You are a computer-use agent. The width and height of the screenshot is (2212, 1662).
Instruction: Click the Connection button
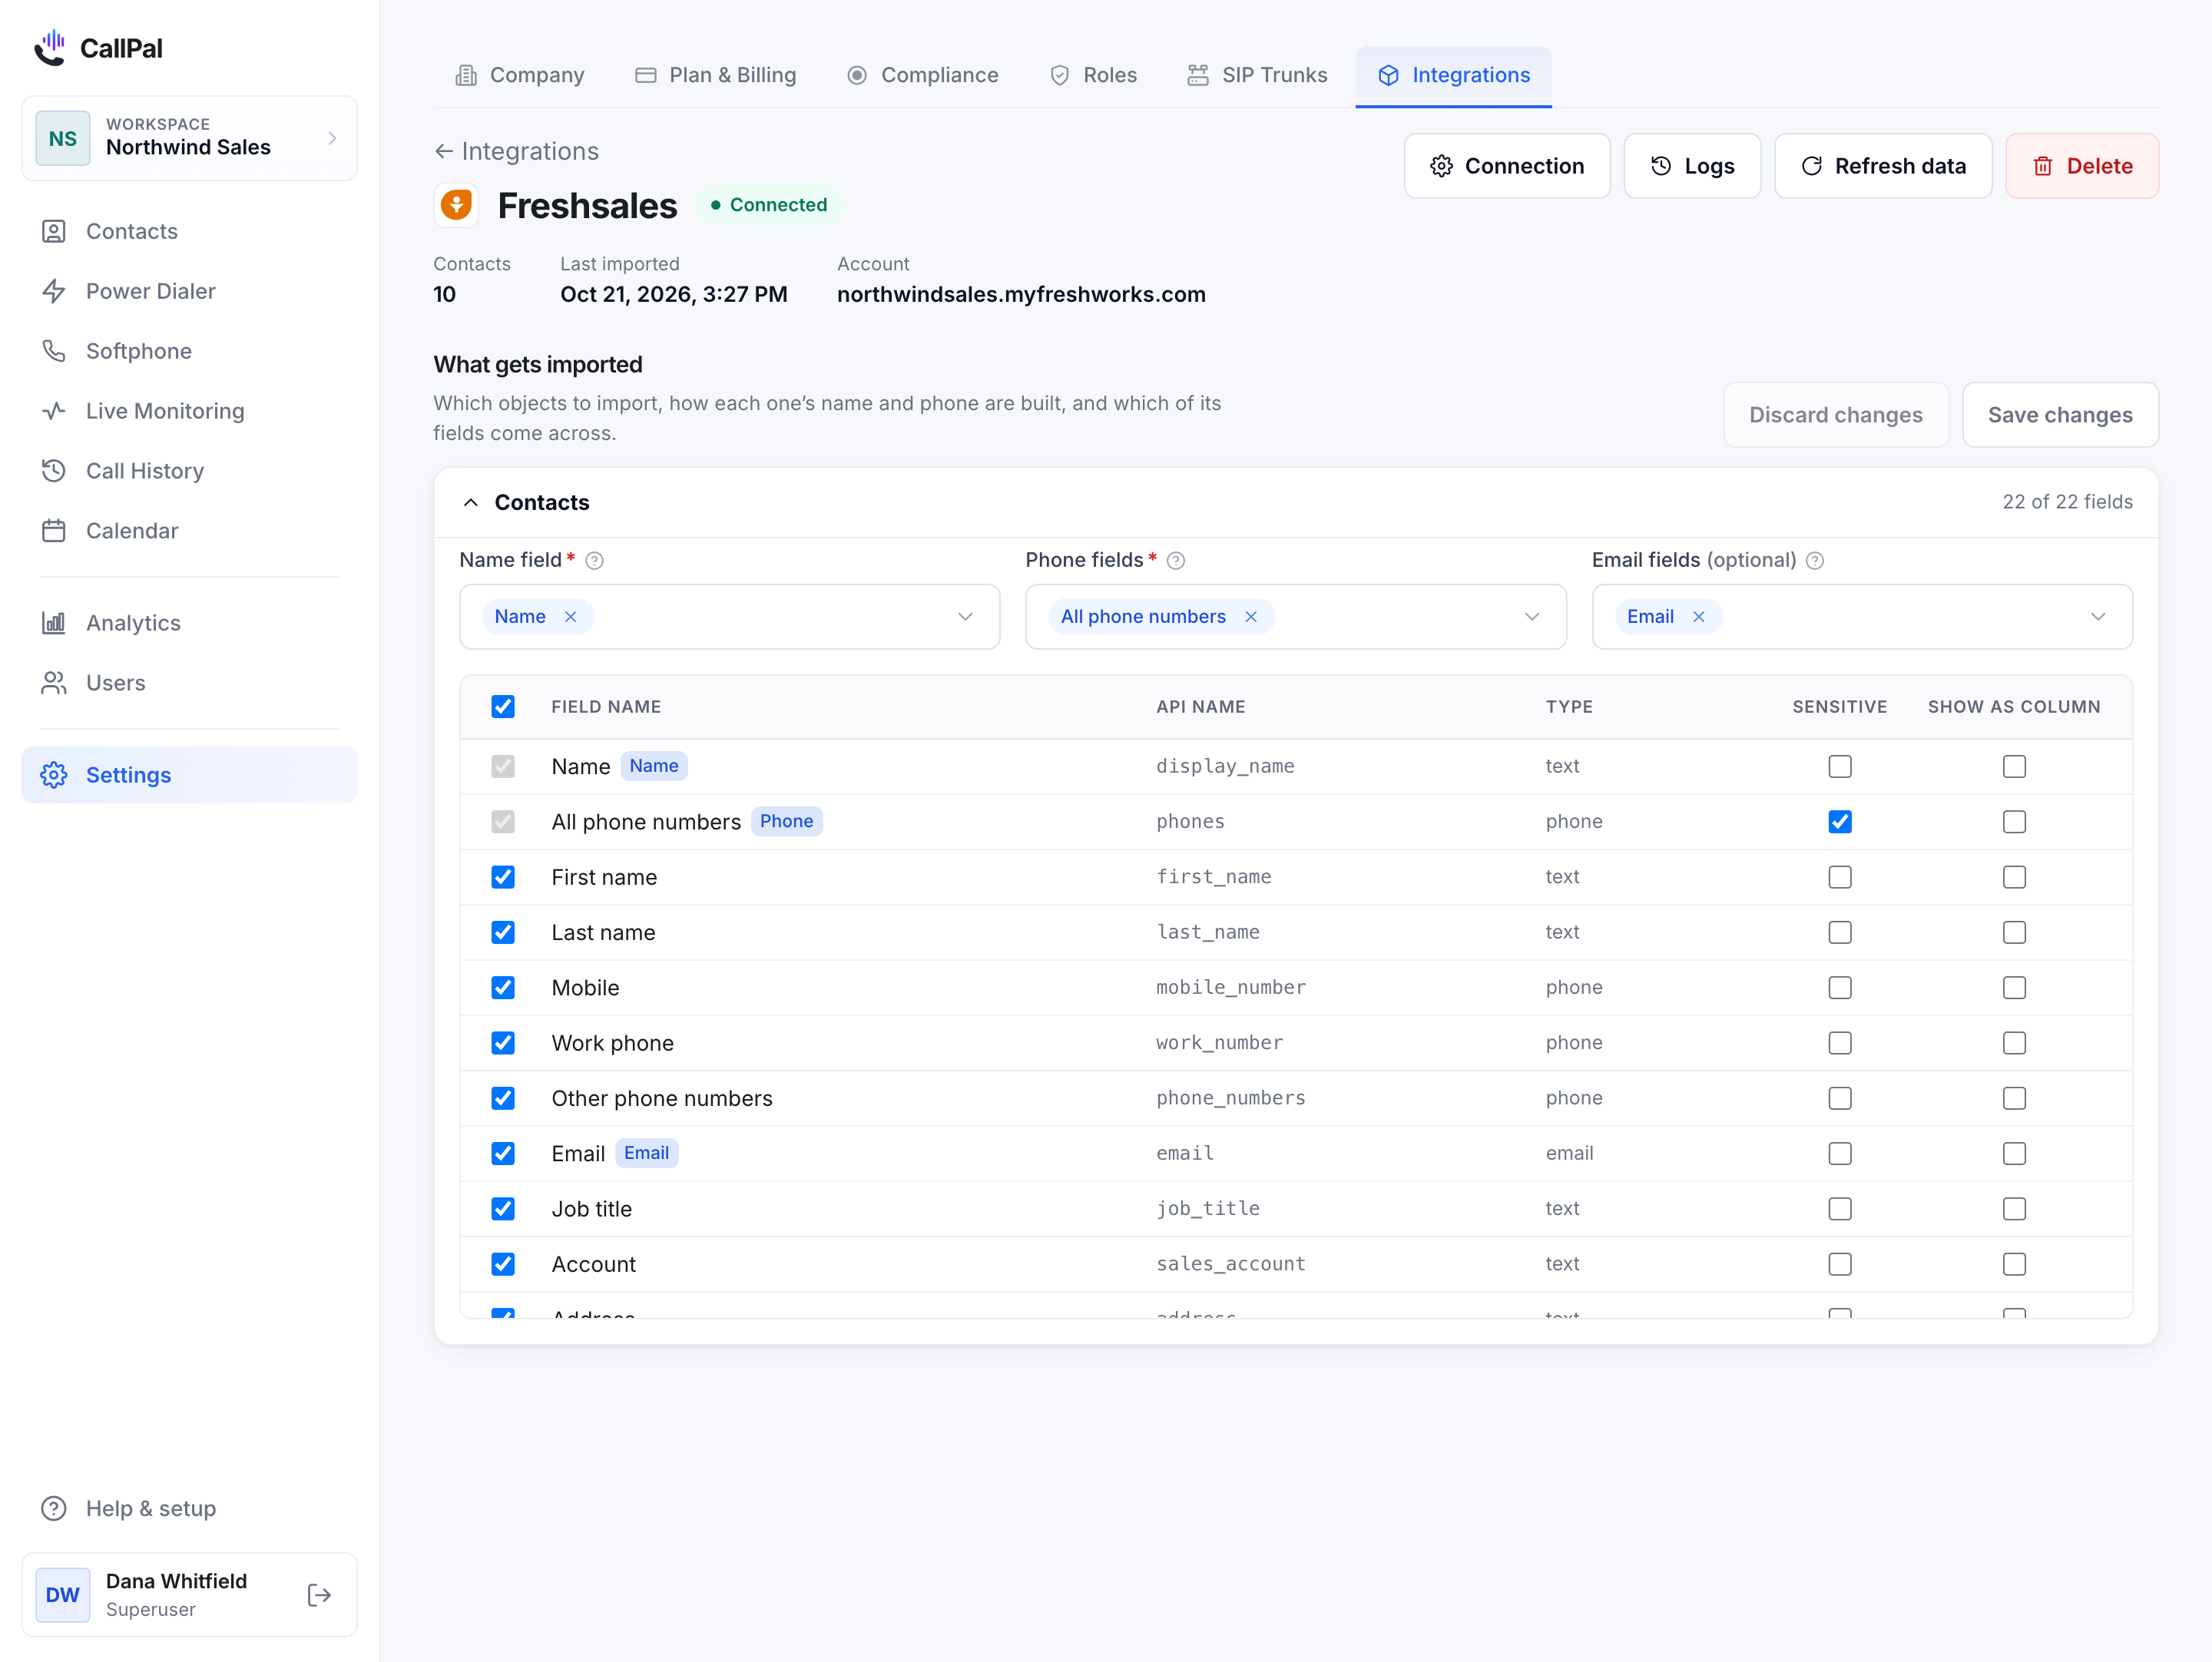[x=1507, y=166]
